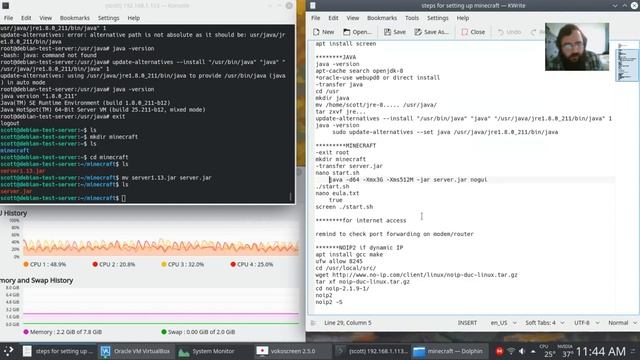Open the KWrite Settings menu
The width and height of the screenshot is (640, 360).
click(438, 18)
